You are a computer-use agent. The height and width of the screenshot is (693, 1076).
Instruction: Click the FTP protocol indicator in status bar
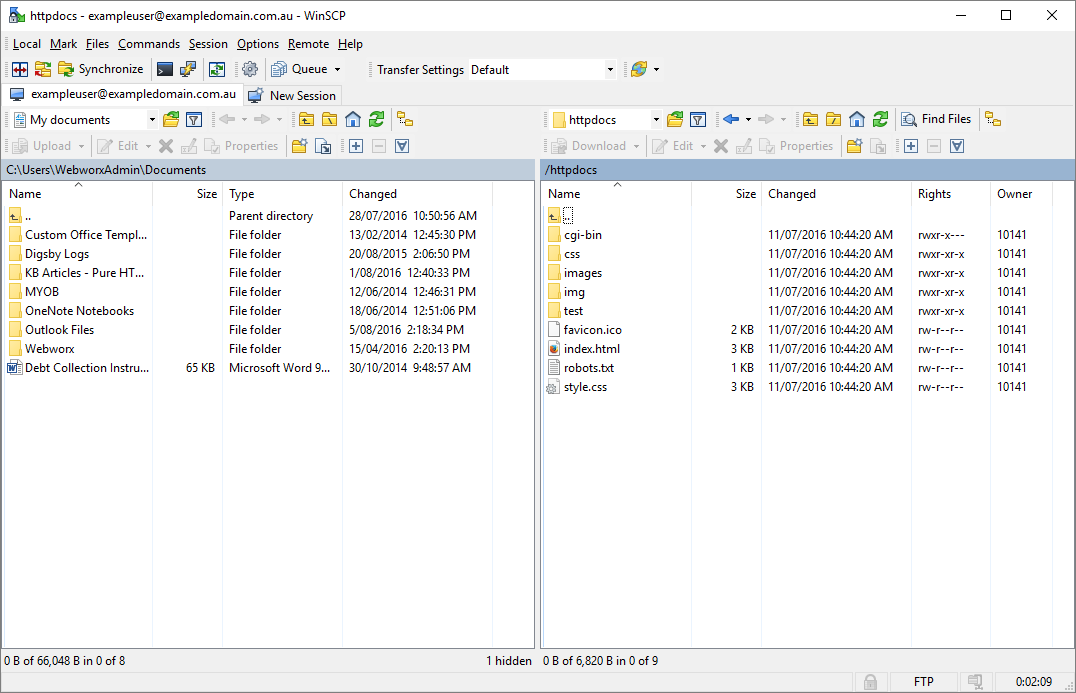[922, 681]
